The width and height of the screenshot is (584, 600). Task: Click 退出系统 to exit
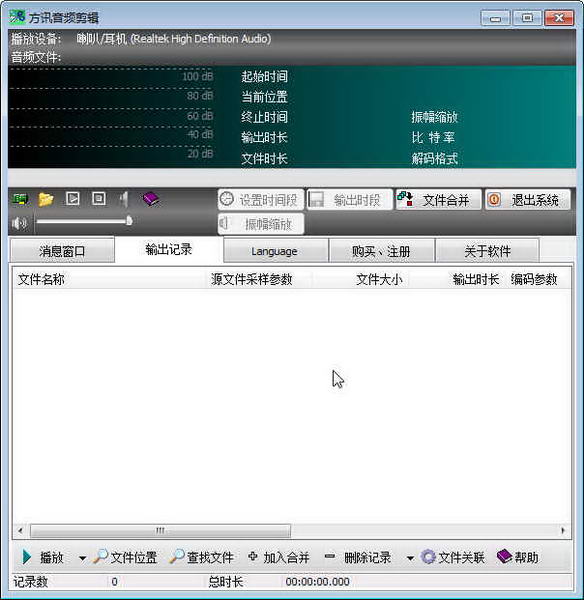[x=528, y=200]
